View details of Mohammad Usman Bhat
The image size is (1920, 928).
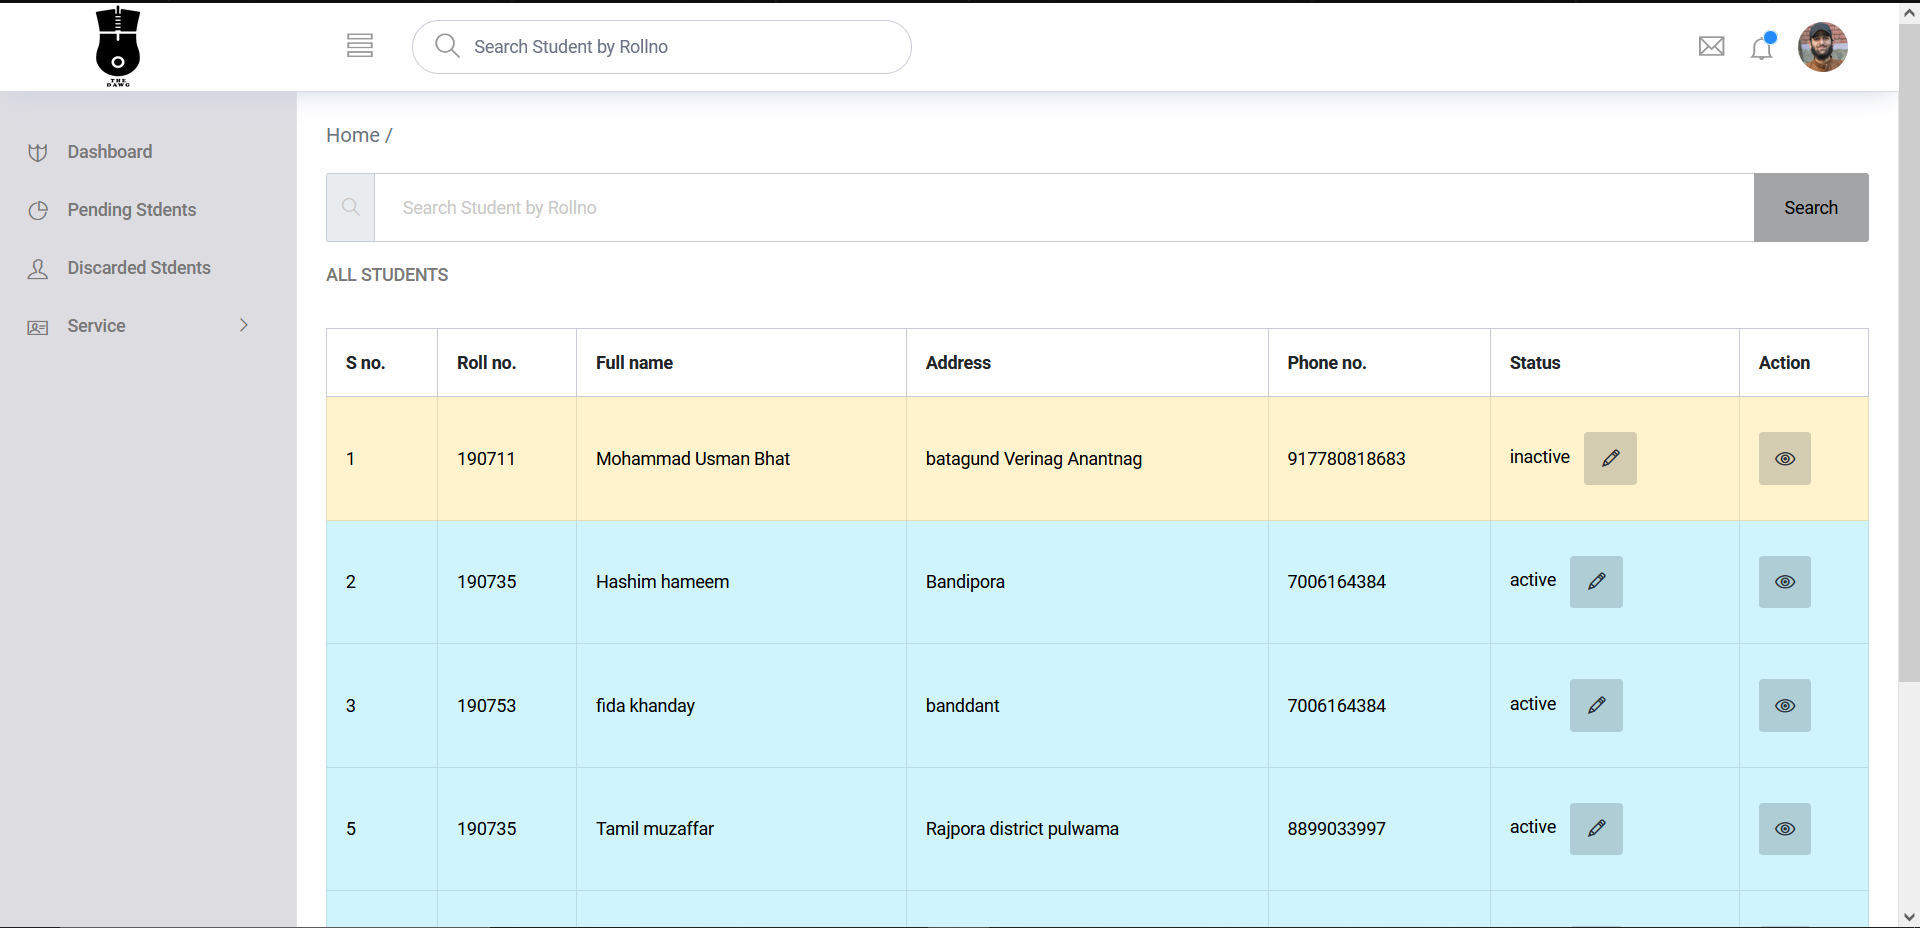point(1785,458)
